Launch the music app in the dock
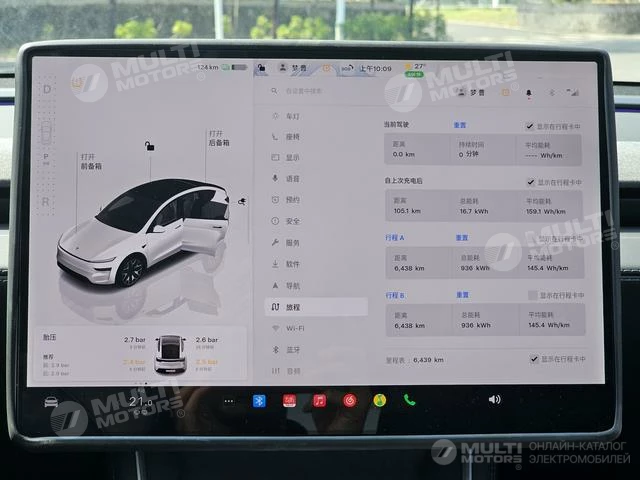640x480 pixels. 319,401
